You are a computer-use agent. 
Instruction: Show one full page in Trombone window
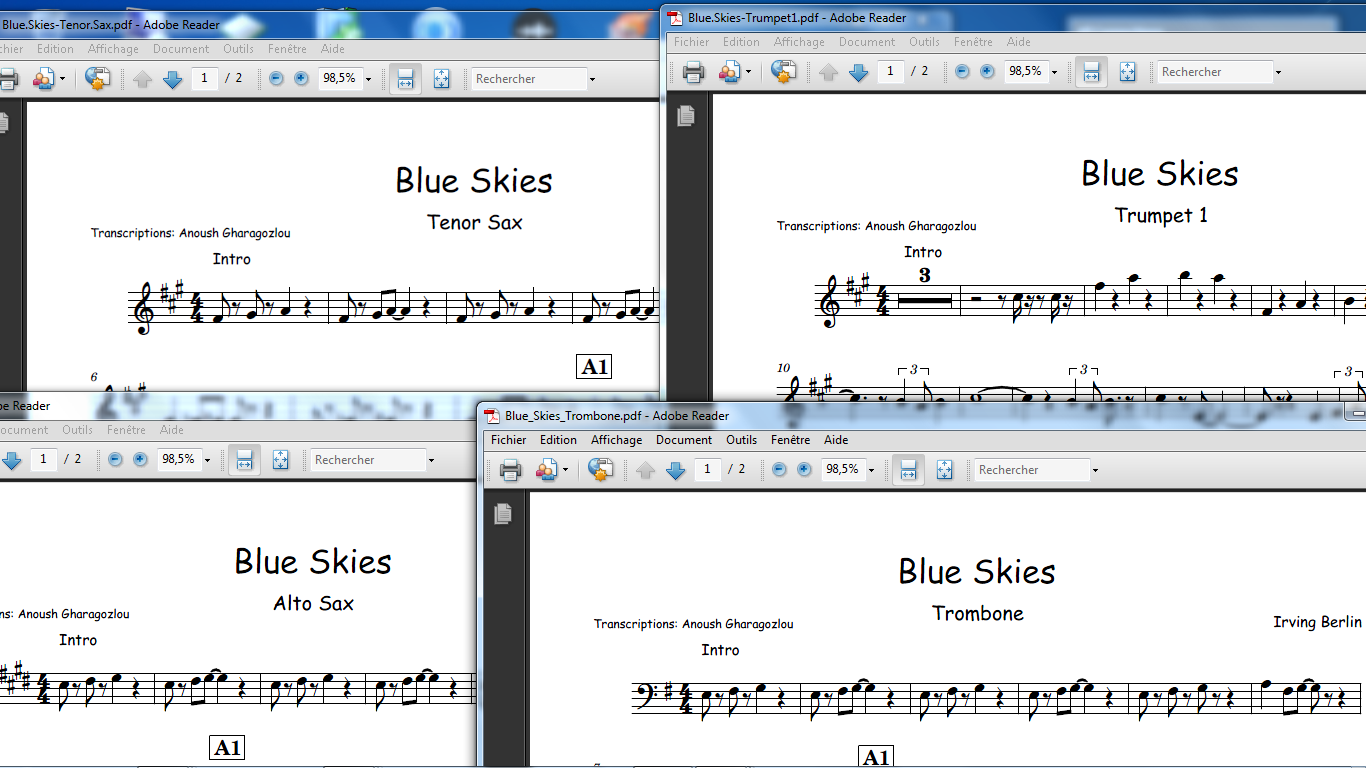click(x=944, y=470)
